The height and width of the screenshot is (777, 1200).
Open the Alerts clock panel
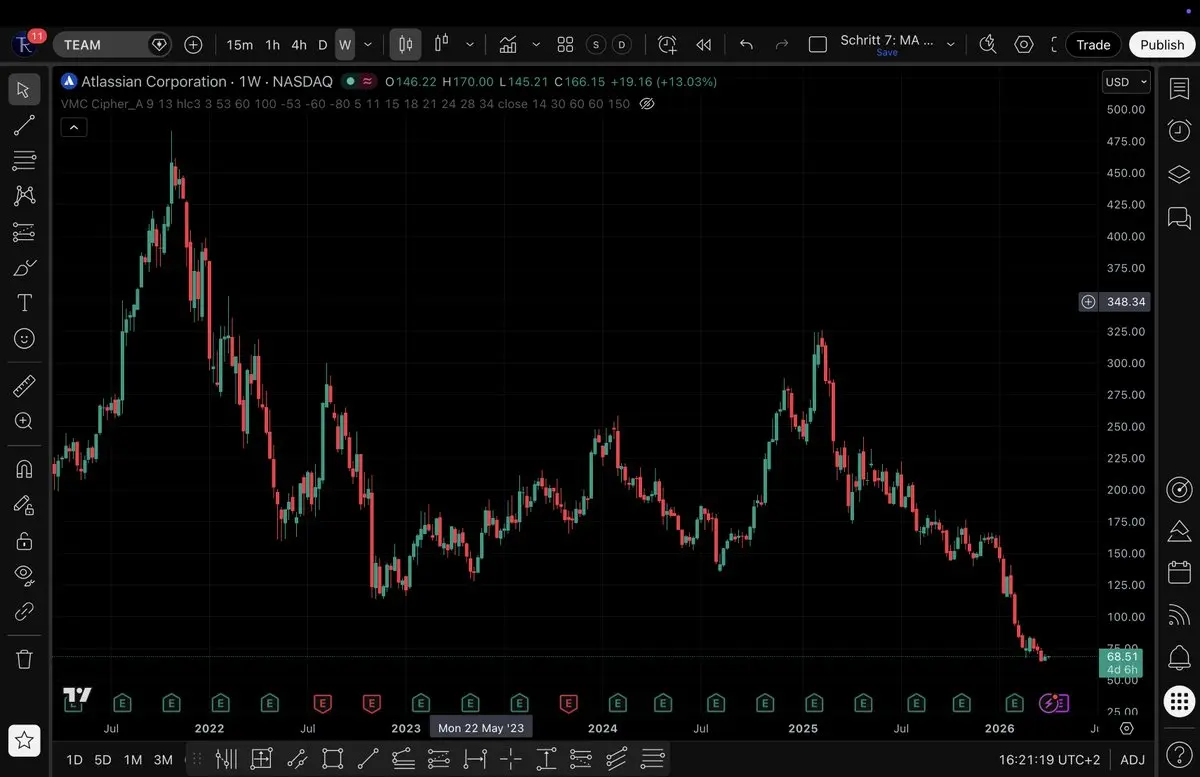pos(1179,131)
